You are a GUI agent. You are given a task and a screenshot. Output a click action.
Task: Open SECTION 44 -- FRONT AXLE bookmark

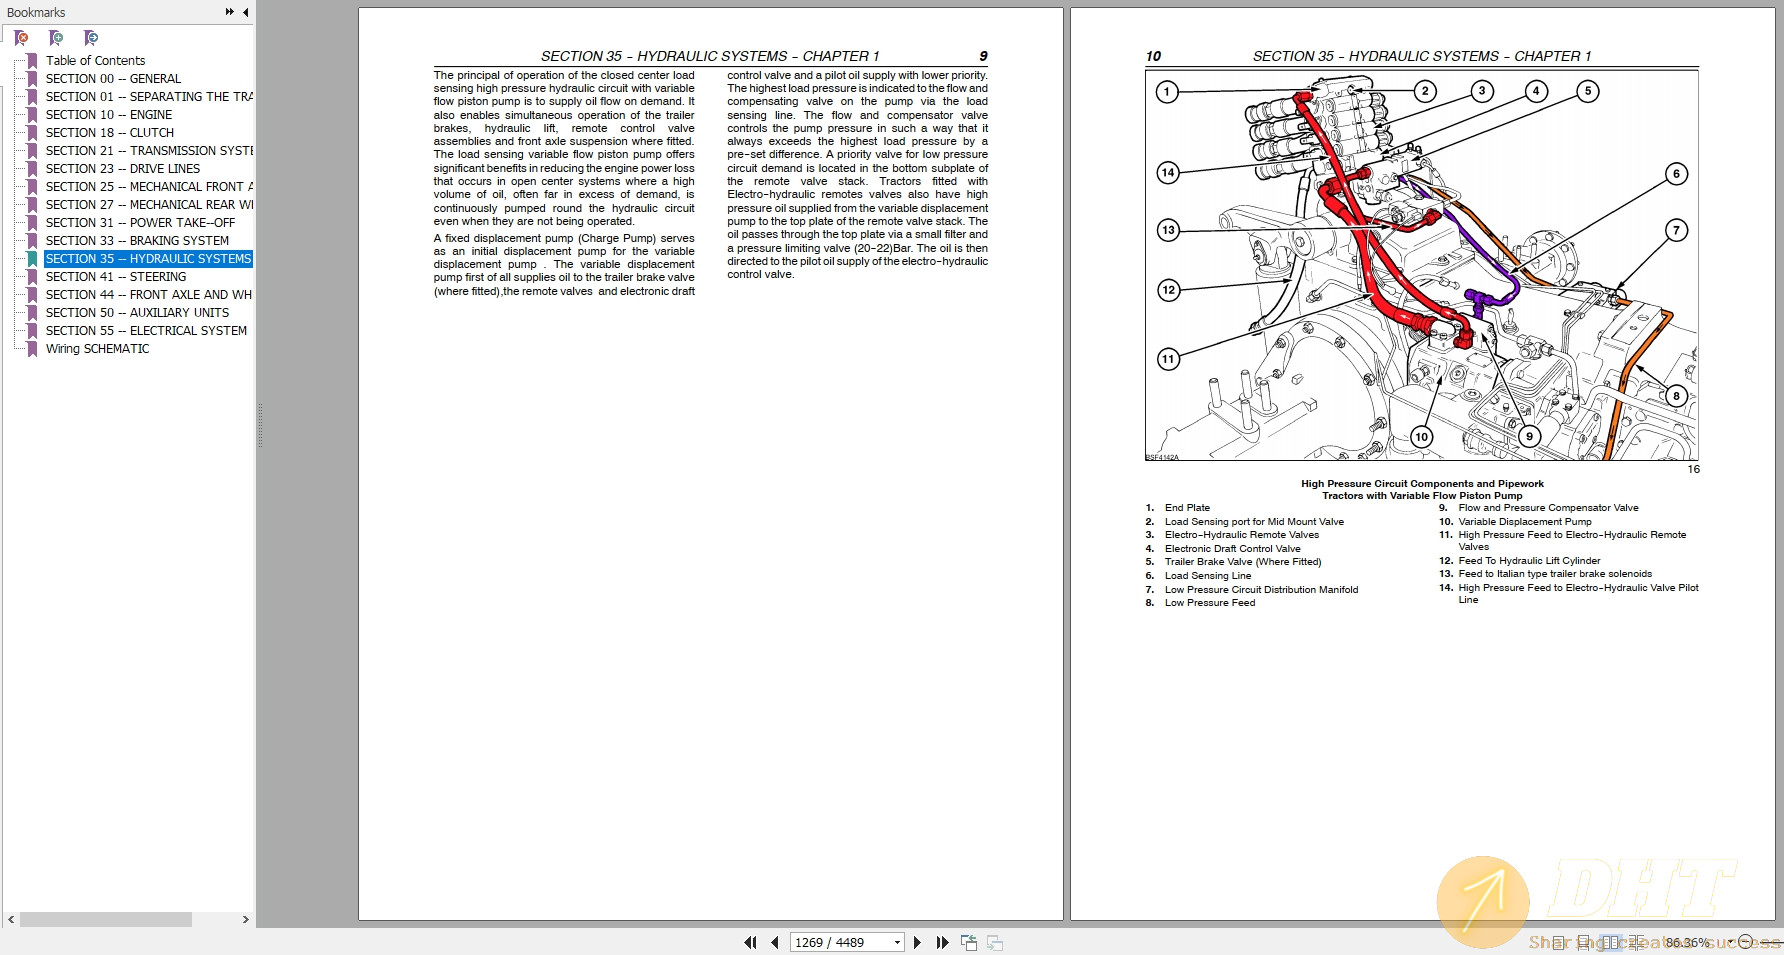(149, 294)
